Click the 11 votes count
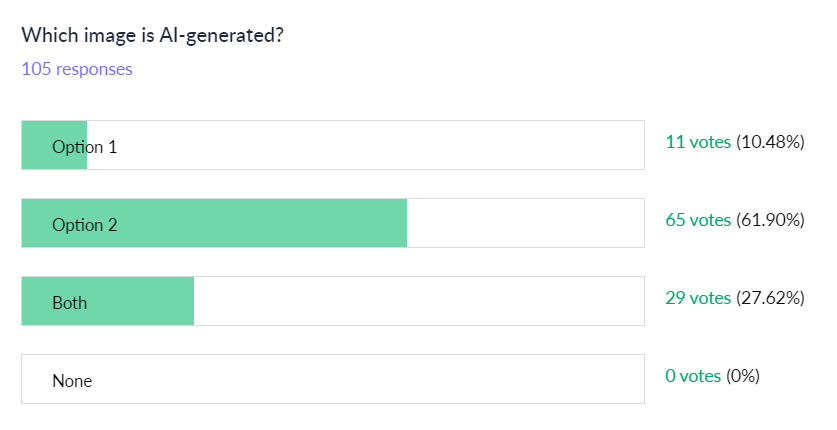The image size is (837, 430). point(698,142)
